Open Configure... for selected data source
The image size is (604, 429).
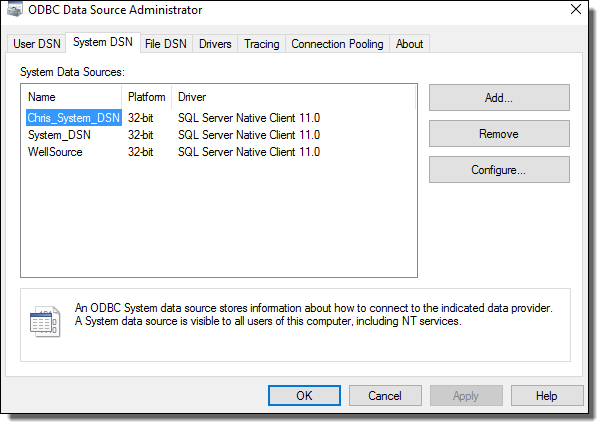pyautogui.click(x=499, y=169)
